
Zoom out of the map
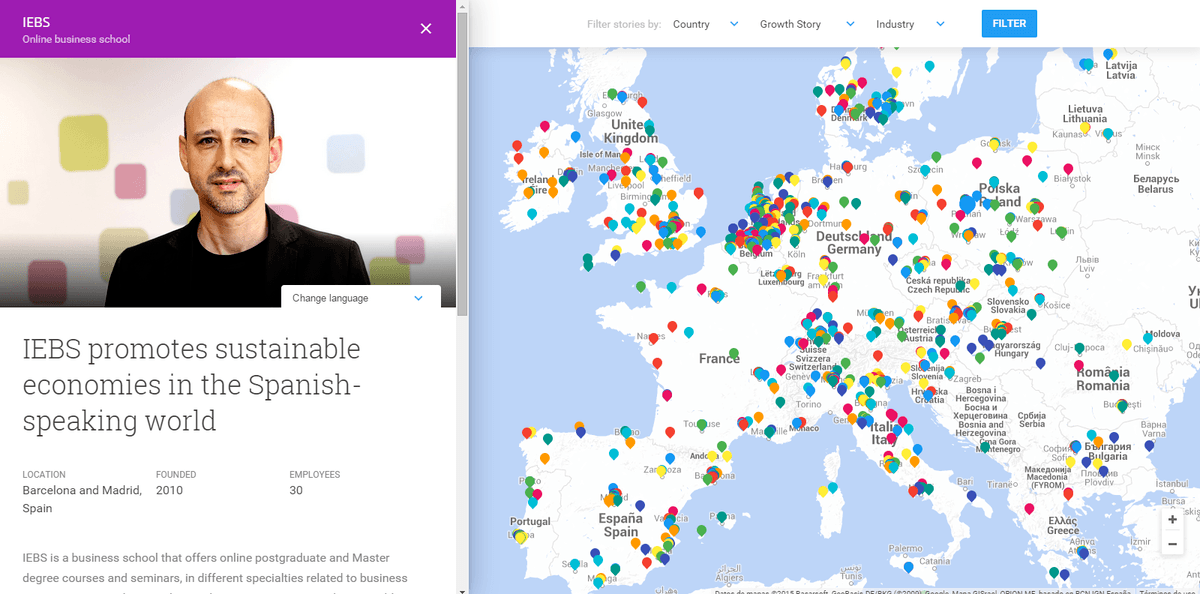click(x=1172, y=544)
